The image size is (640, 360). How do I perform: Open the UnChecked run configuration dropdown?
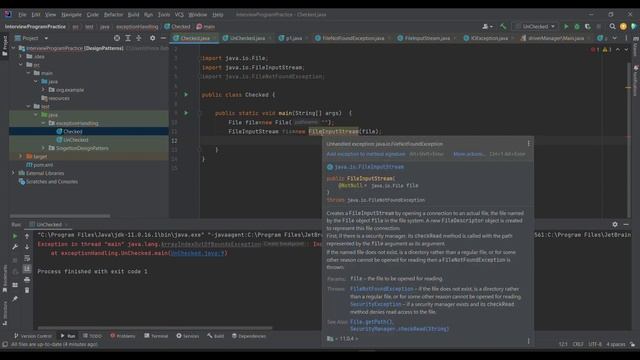point(535,27)
